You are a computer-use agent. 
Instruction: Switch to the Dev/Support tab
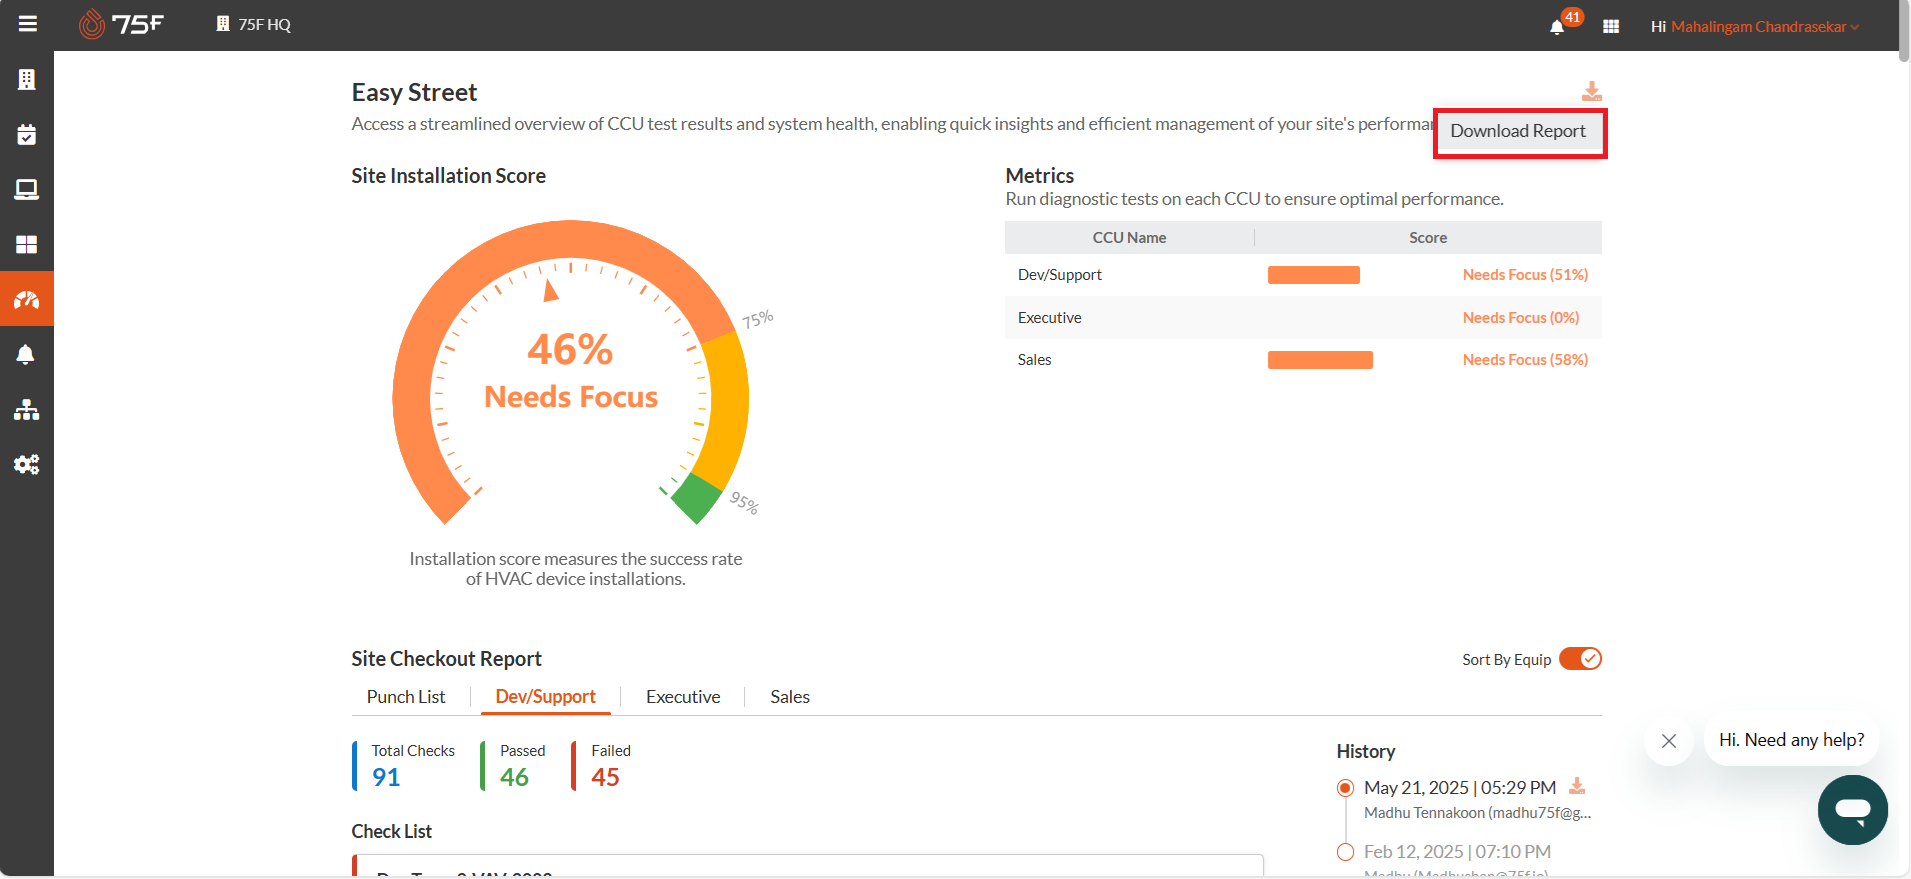pyautogui.click(x=546, y=697)
